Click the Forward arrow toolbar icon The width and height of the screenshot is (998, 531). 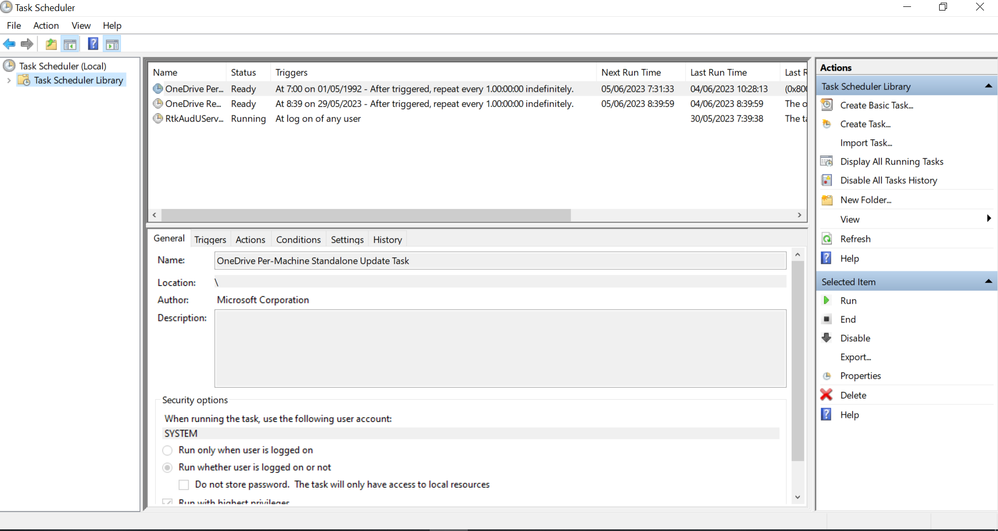pos(27,44)
